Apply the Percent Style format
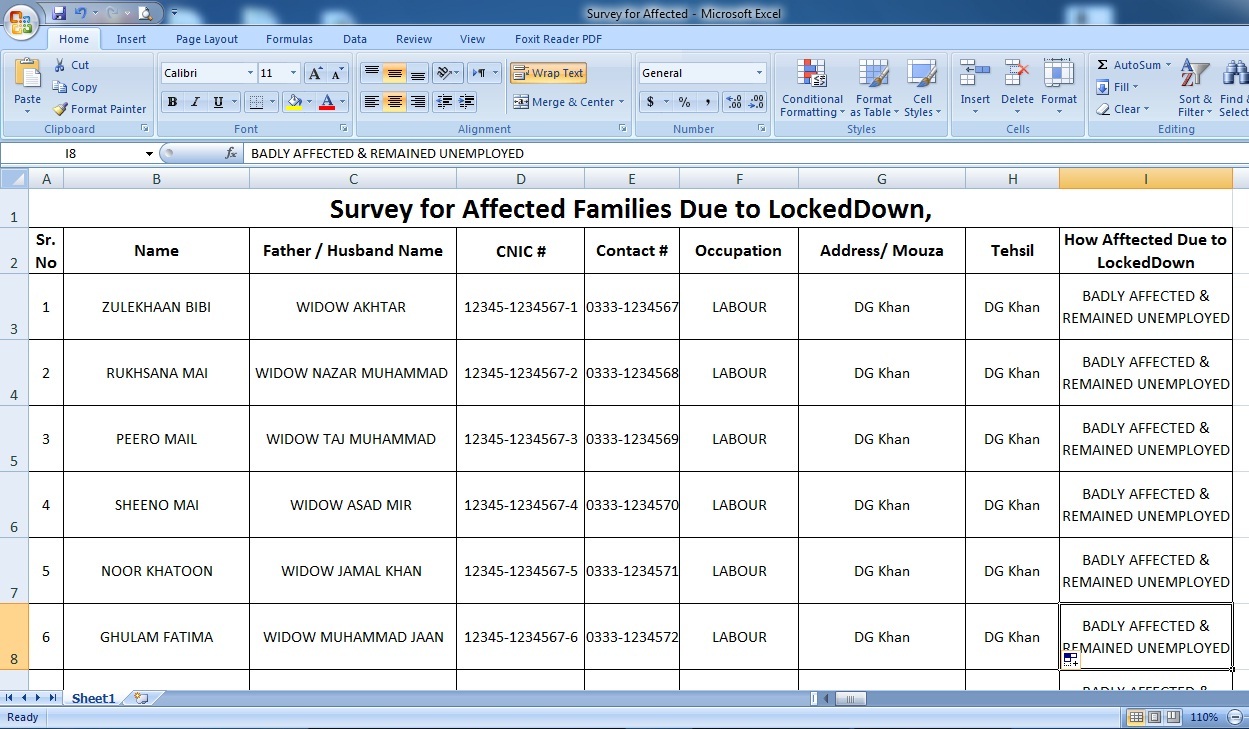 (683, 102)
